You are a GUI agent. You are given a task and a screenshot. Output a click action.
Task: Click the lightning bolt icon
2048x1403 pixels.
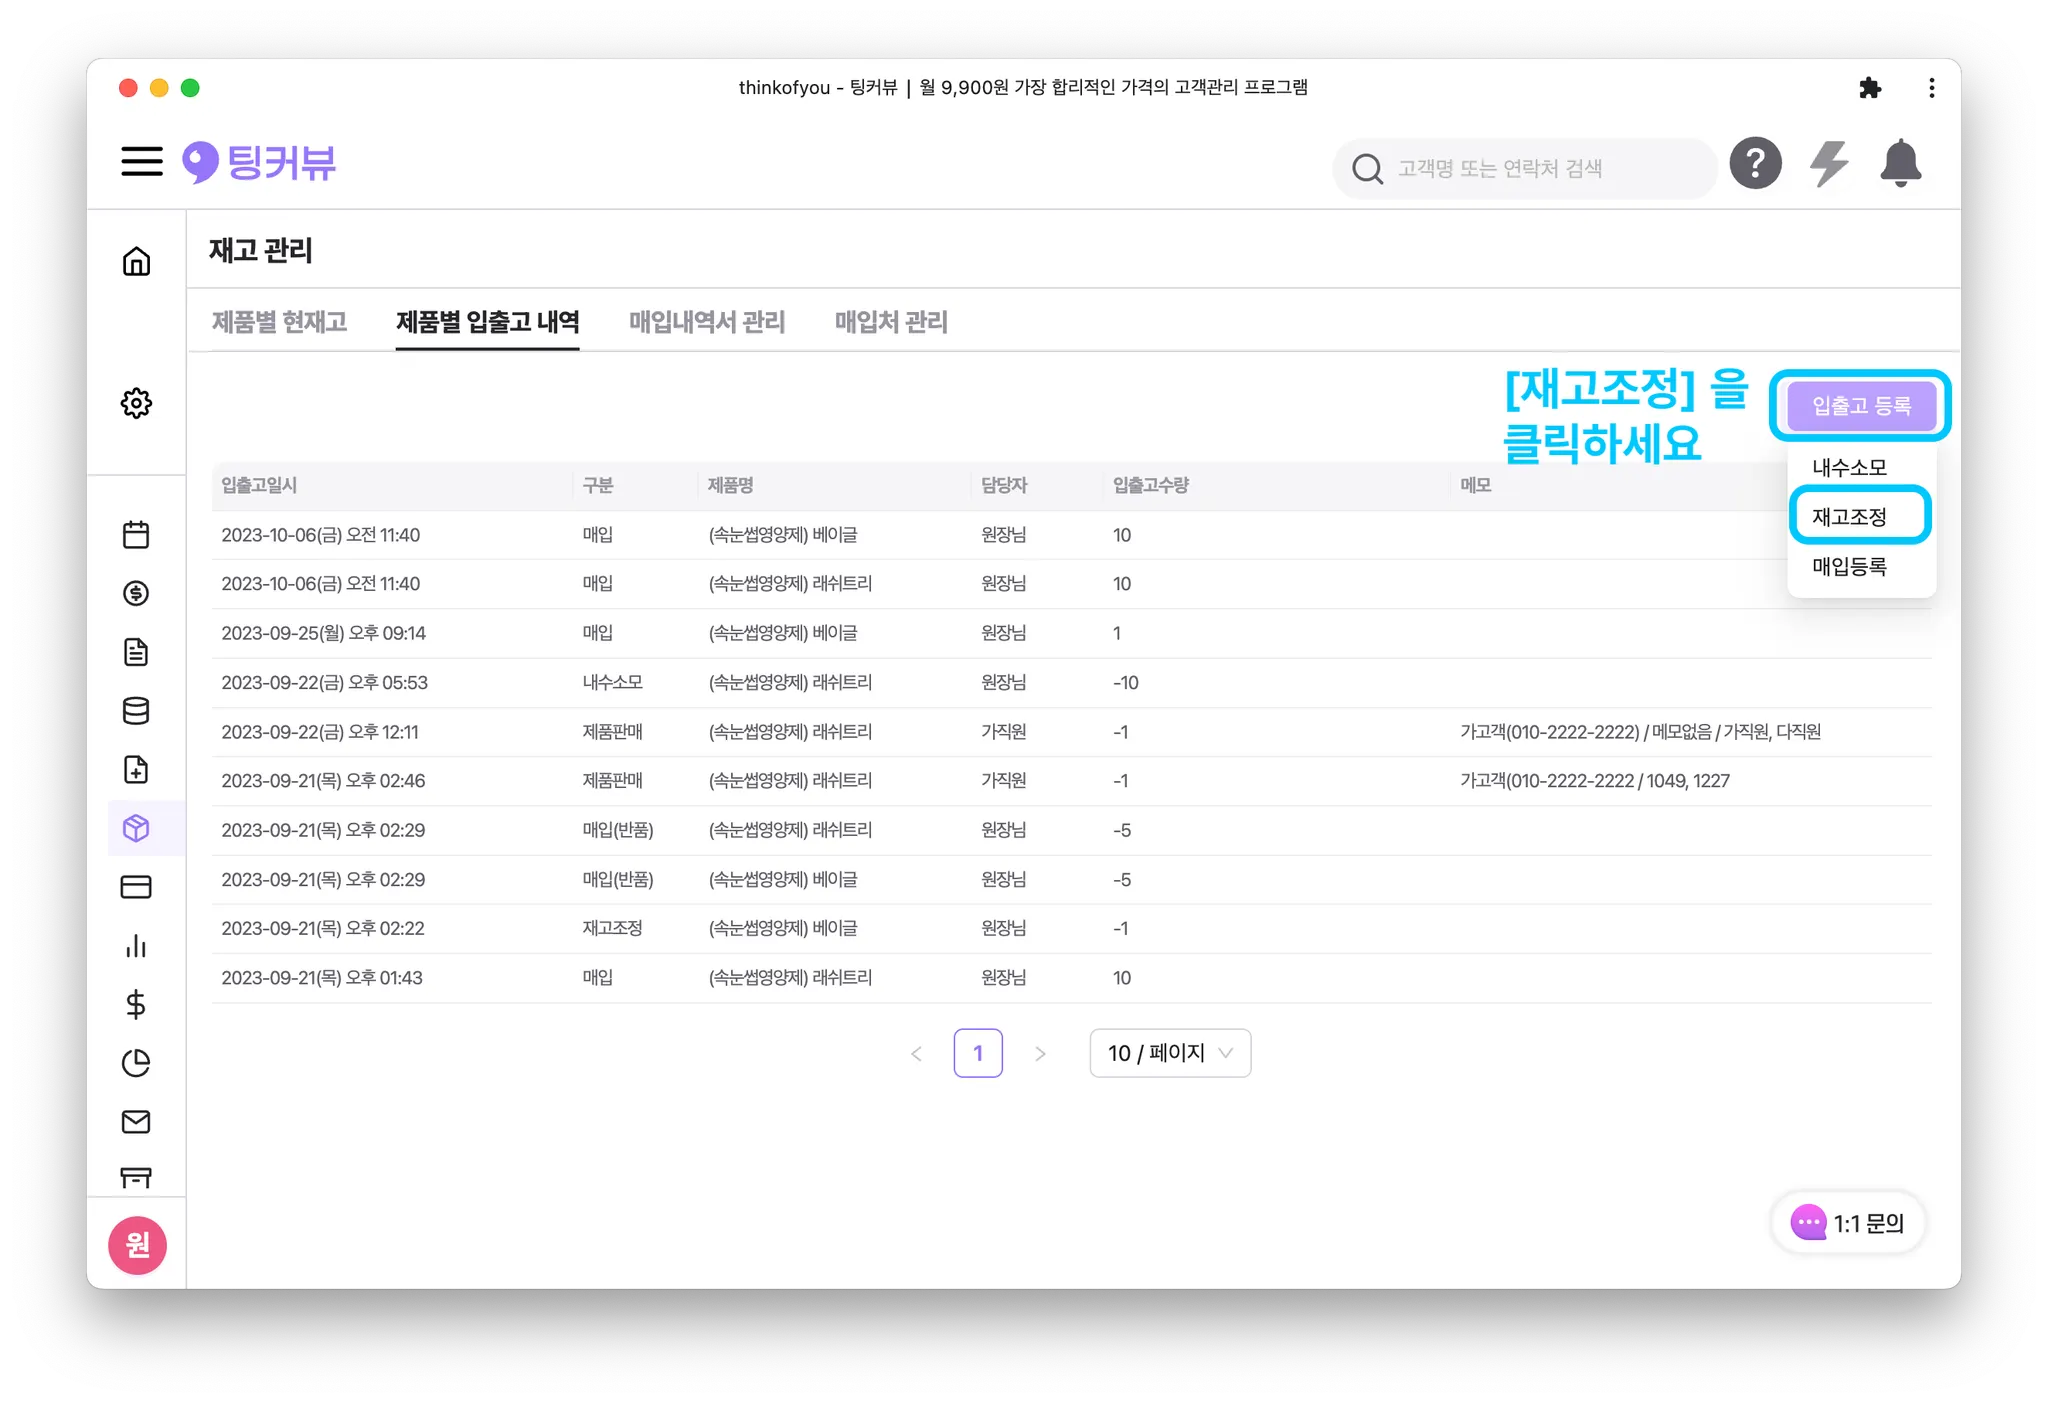pyautogui.click(x=1828, y=164)
